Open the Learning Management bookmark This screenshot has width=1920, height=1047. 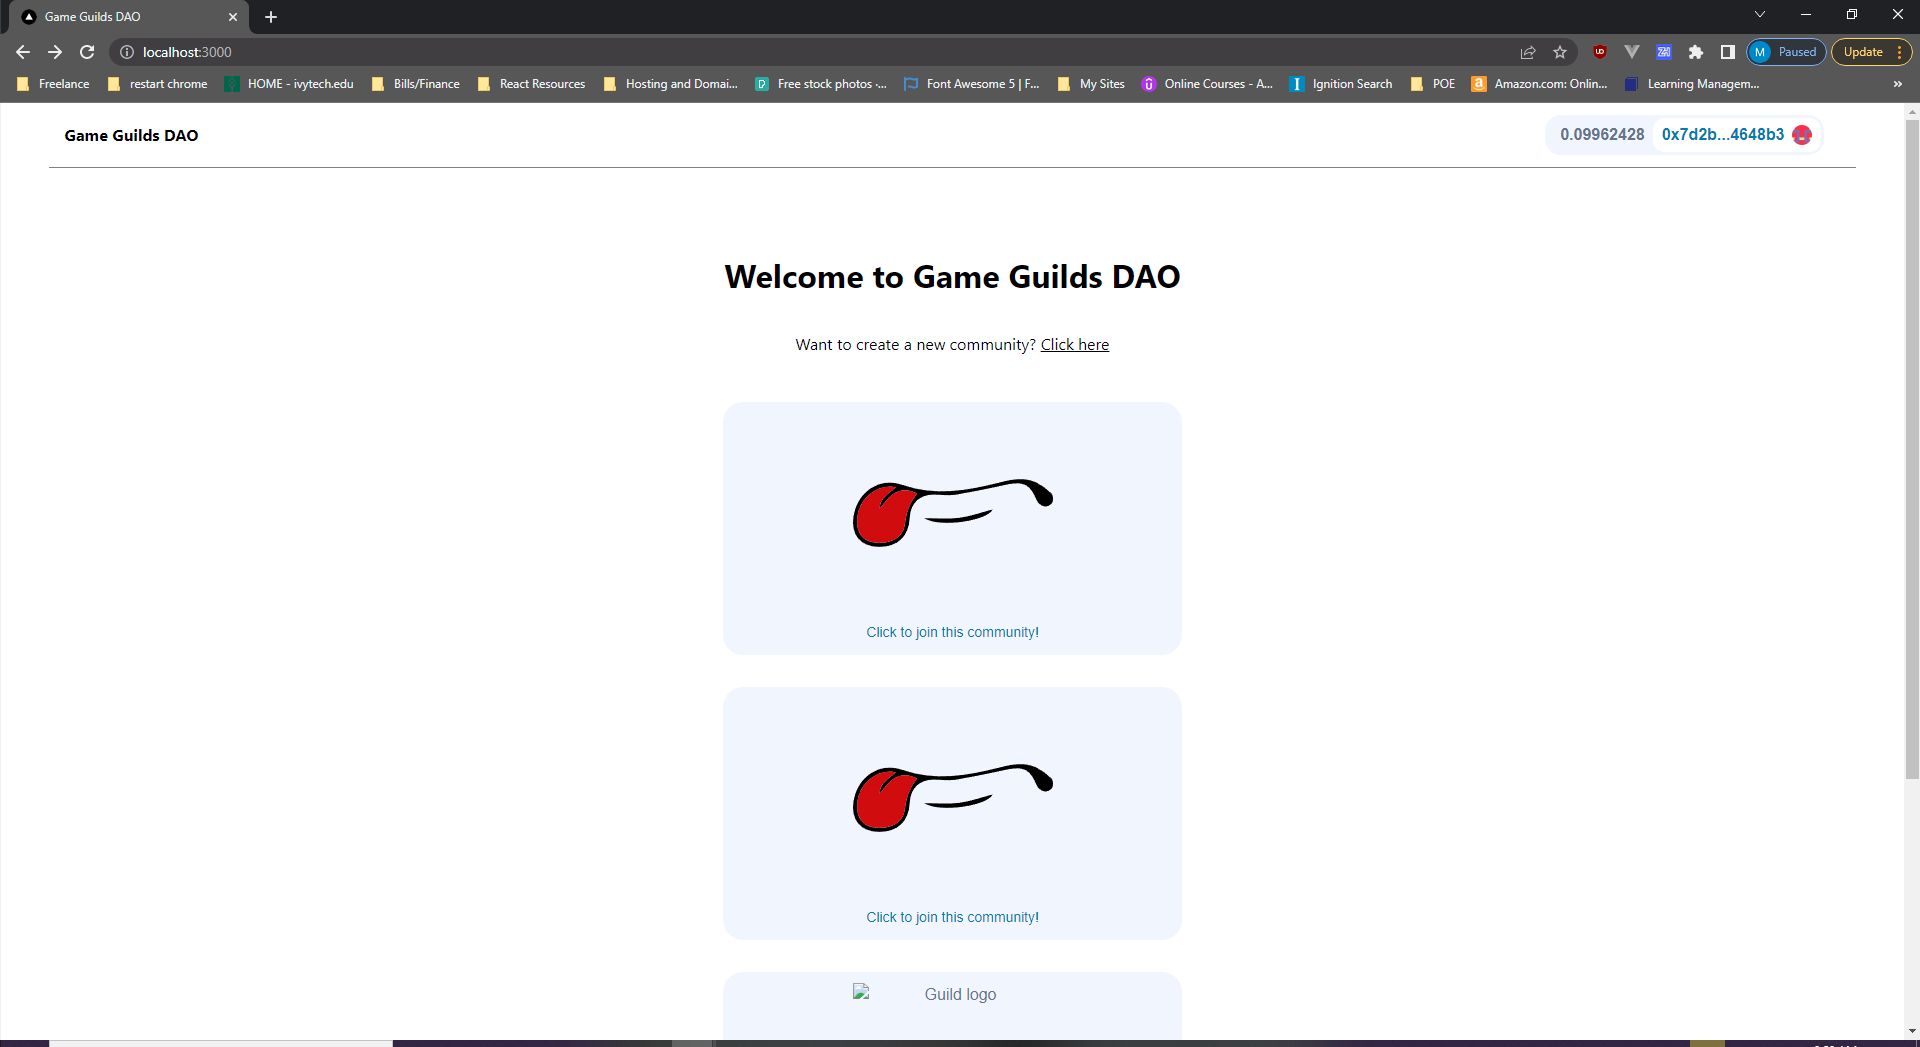click(1693, 84)
